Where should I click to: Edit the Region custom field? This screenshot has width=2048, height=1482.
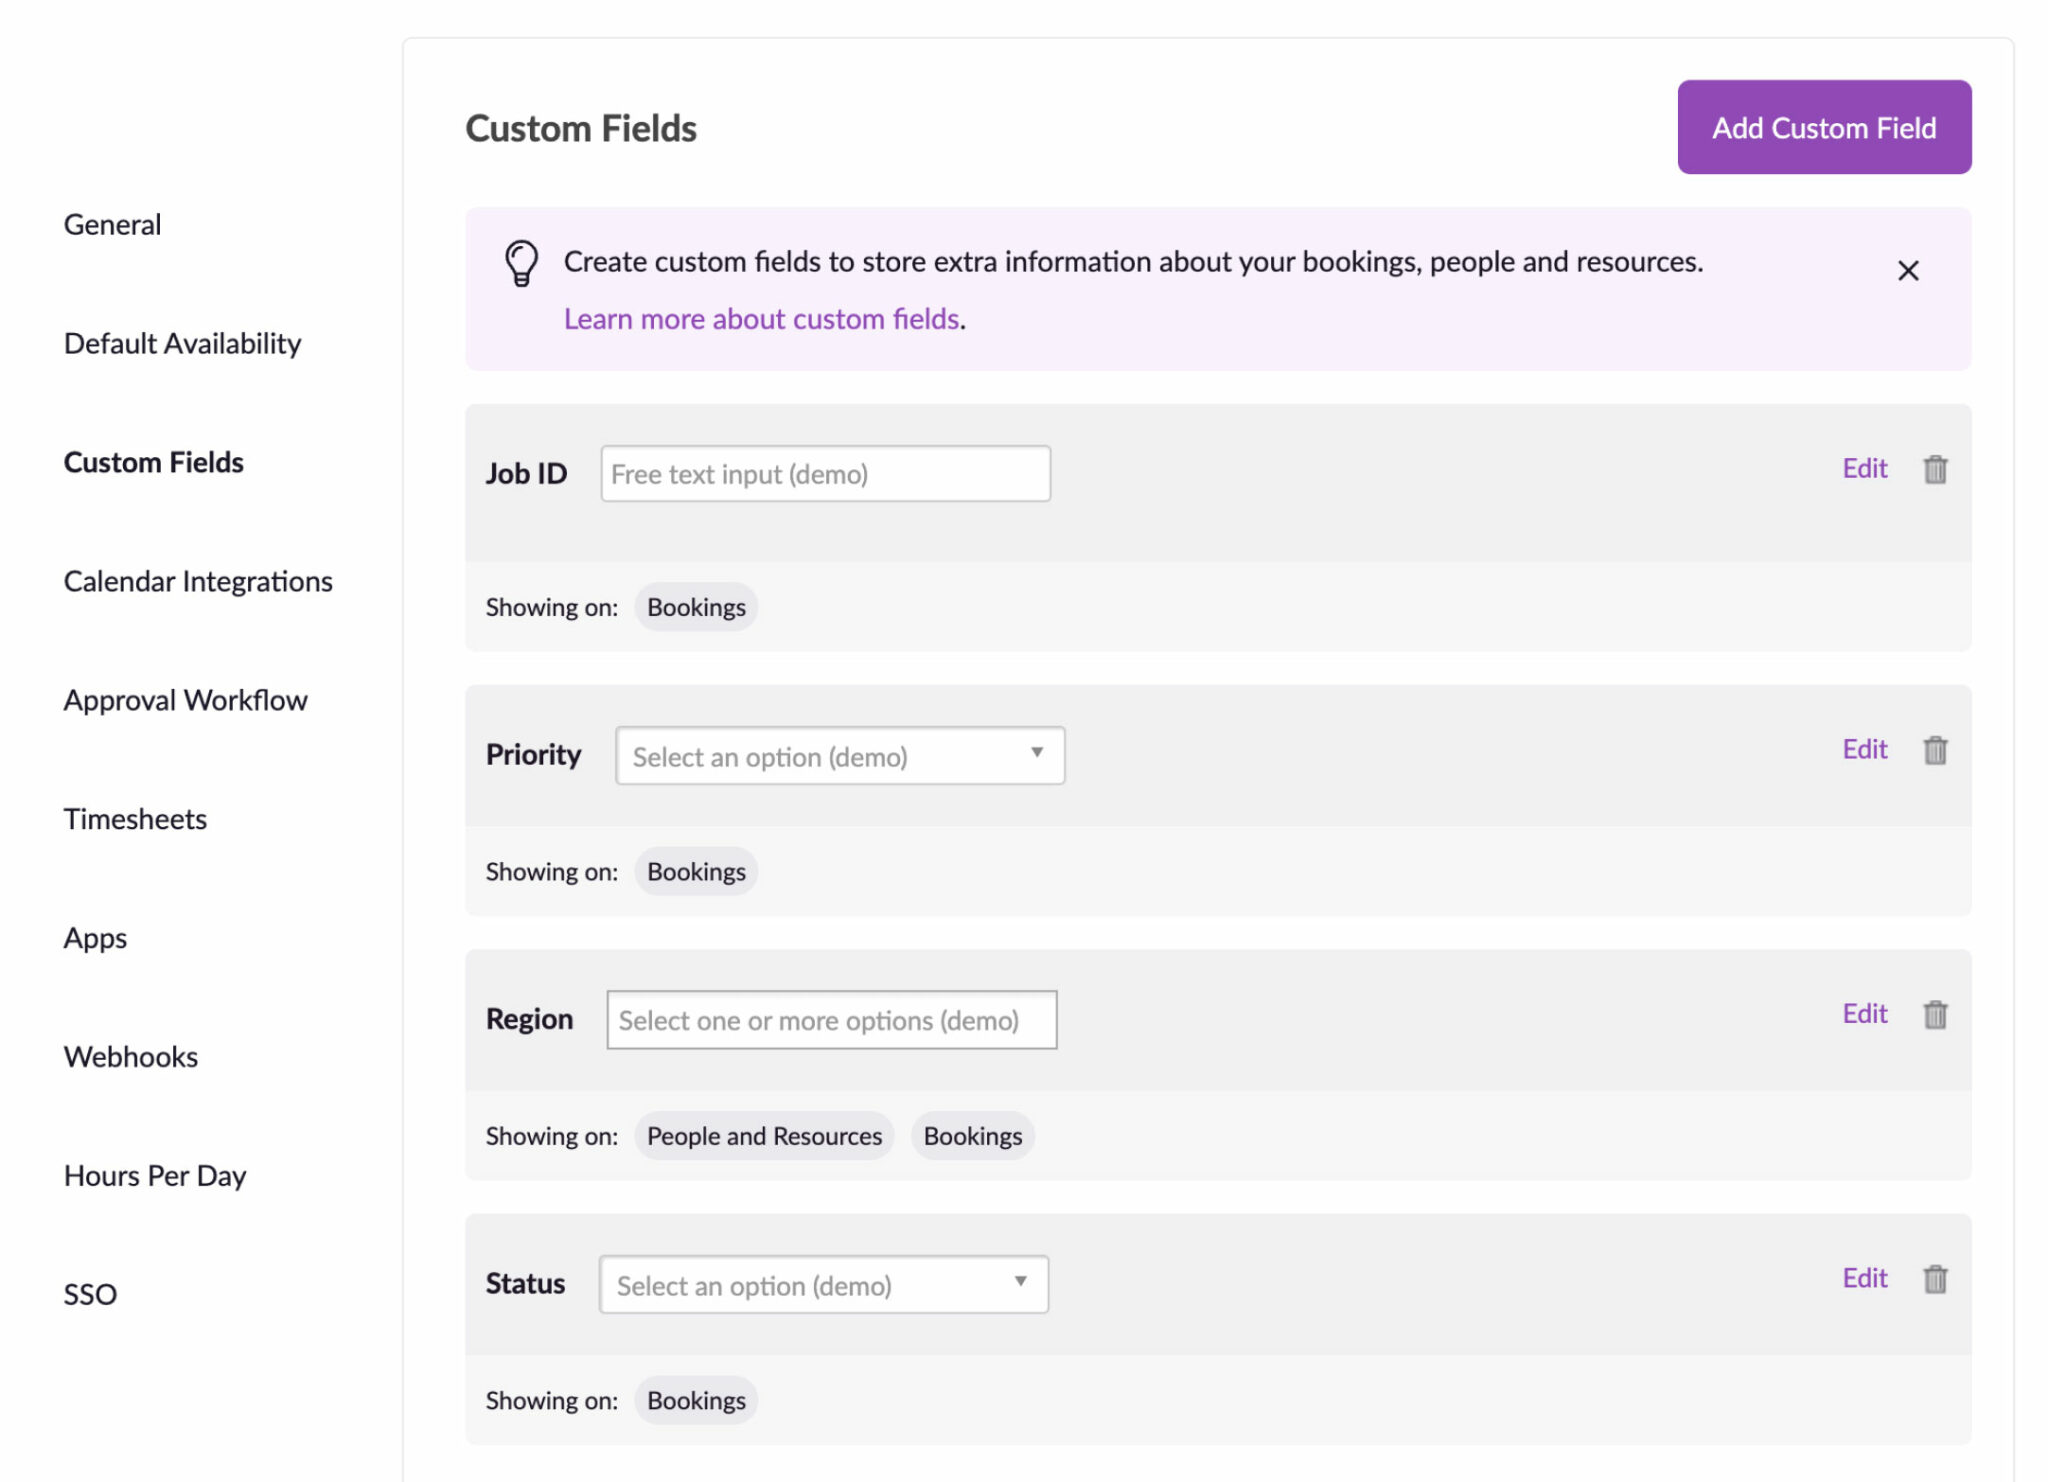click(1864, 1013)
